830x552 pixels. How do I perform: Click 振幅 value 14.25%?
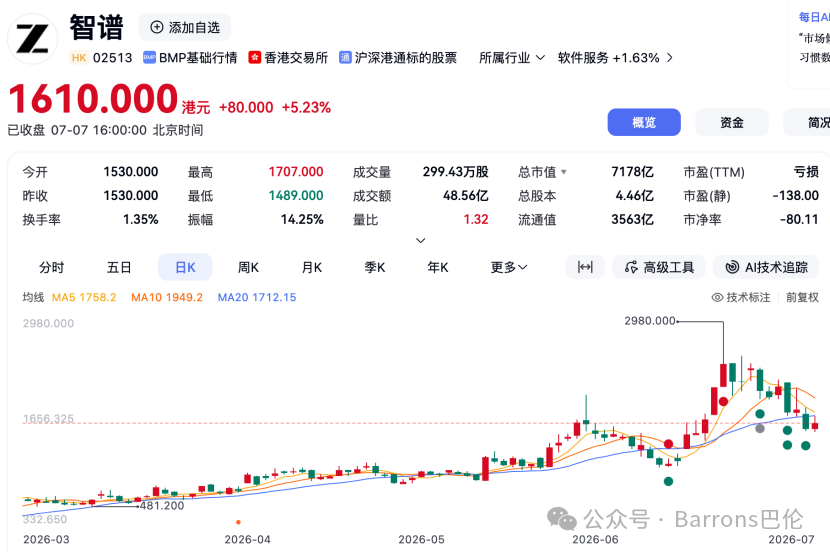tap(302, 220)
